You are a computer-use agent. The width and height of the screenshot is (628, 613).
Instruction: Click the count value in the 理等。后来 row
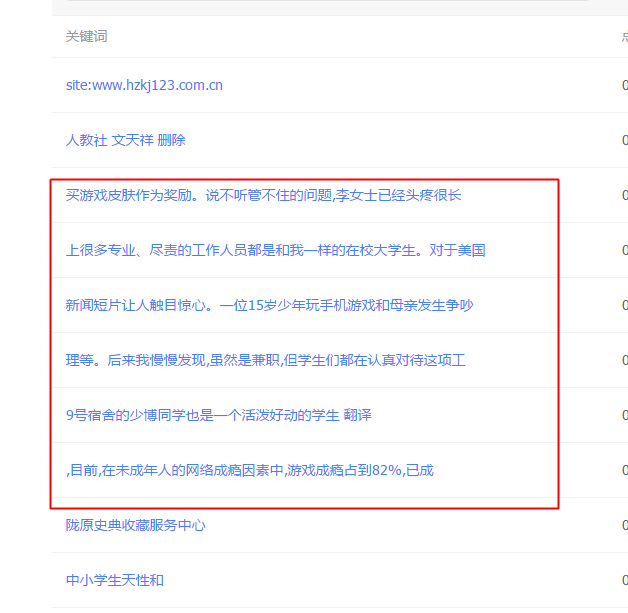pos(624,360)
